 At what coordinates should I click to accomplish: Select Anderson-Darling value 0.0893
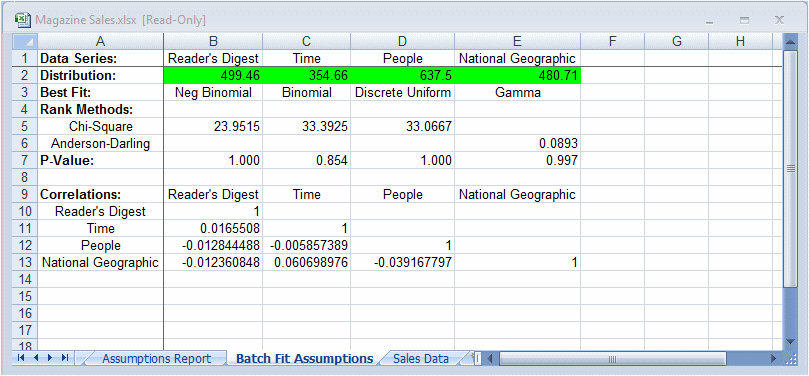(x=517, y=144)
